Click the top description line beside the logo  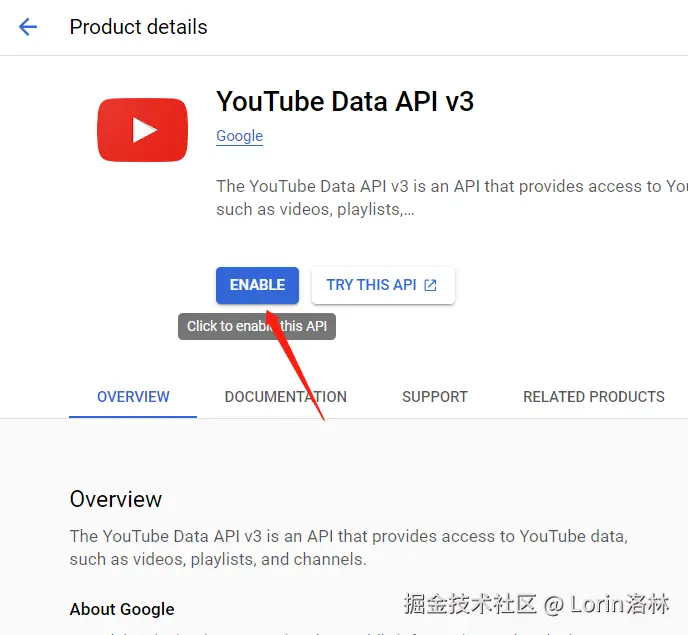click(452, 187)
